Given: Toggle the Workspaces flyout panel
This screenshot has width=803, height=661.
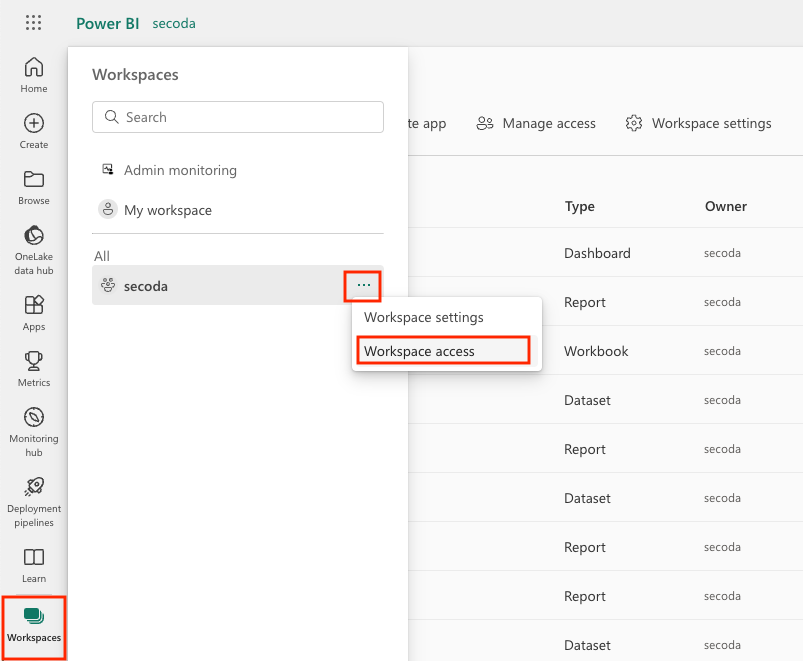Looking at the screenshot, I should pos(34,625).
